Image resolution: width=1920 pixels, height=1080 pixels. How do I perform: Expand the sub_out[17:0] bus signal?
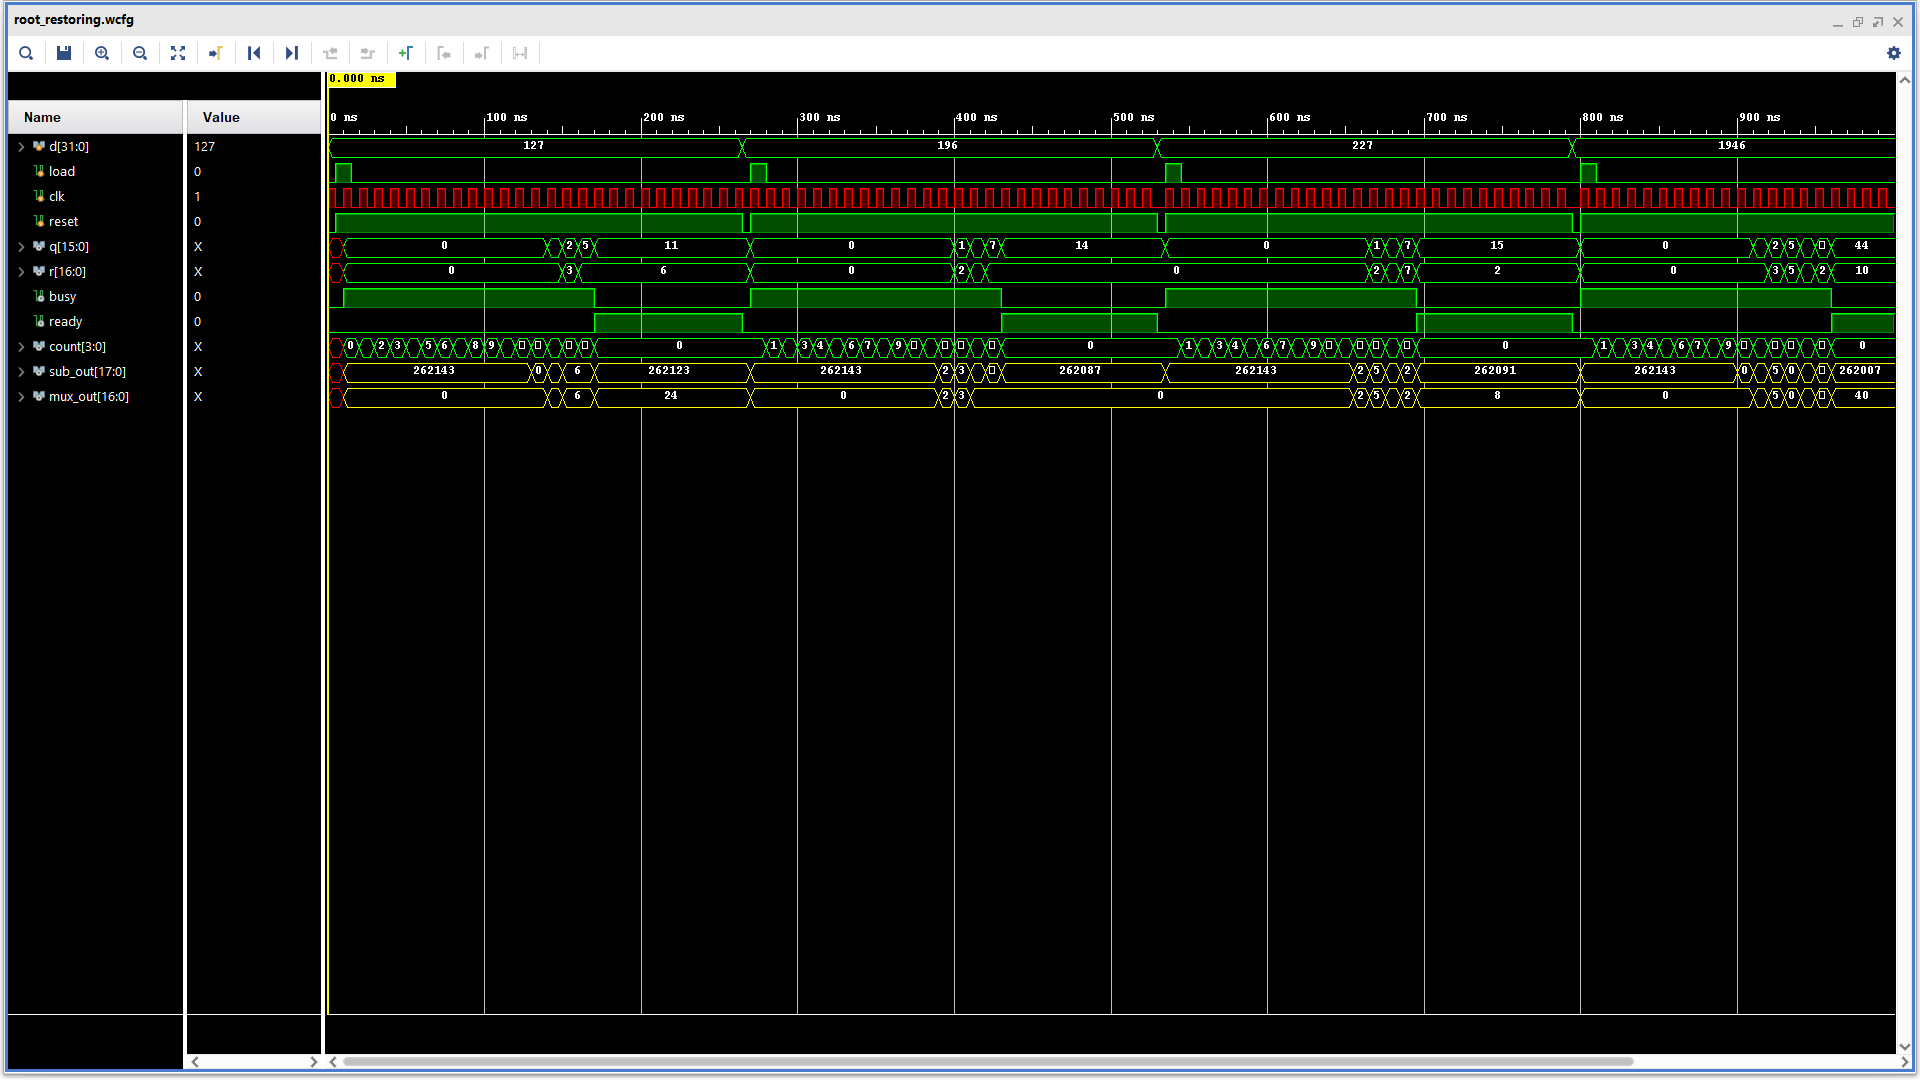pos(21,372)
